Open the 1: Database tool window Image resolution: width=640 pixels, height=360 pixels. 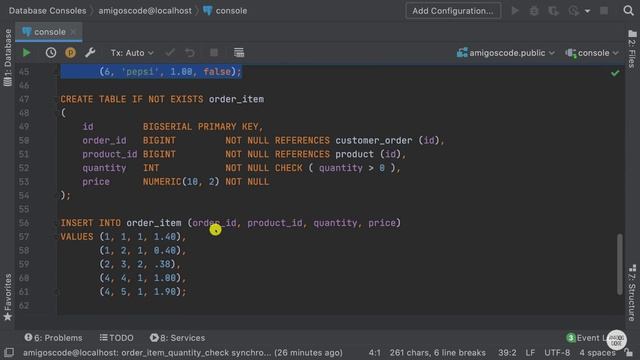click(x=7, y=57)
